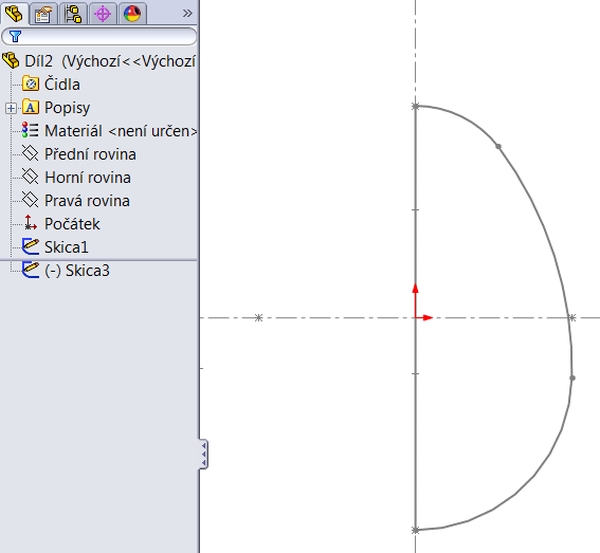Image resolution: width=600 pixels, height=553 pixels.
Task: Expand the Popisy annotations folder
Action: tap(10, 108)
